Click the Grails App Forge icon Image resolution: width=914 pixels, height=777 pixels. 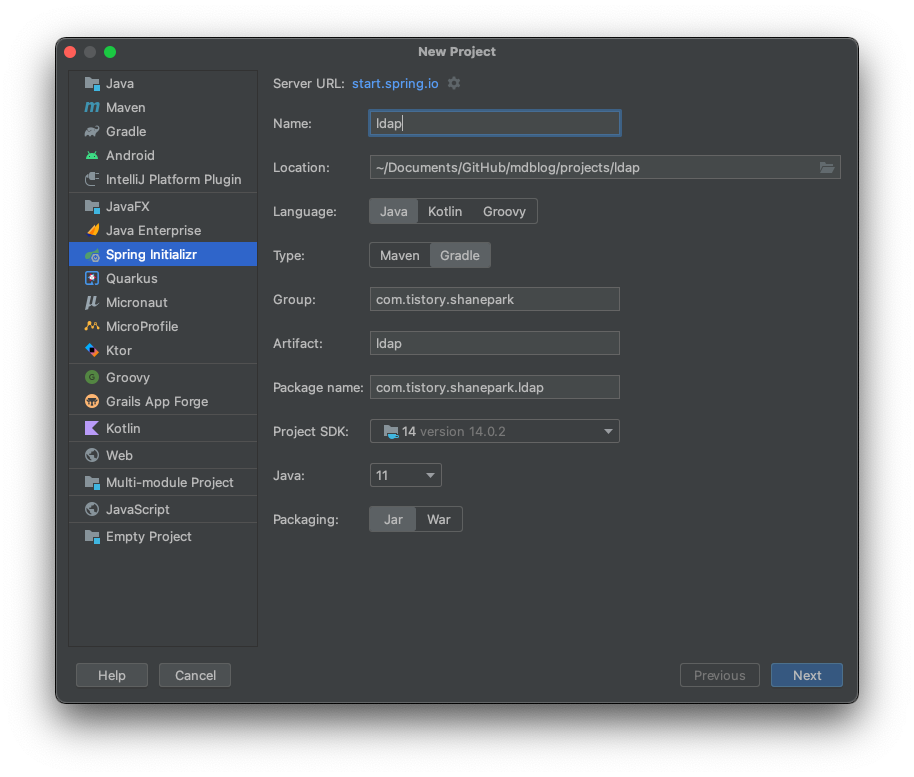pos(92,401)
